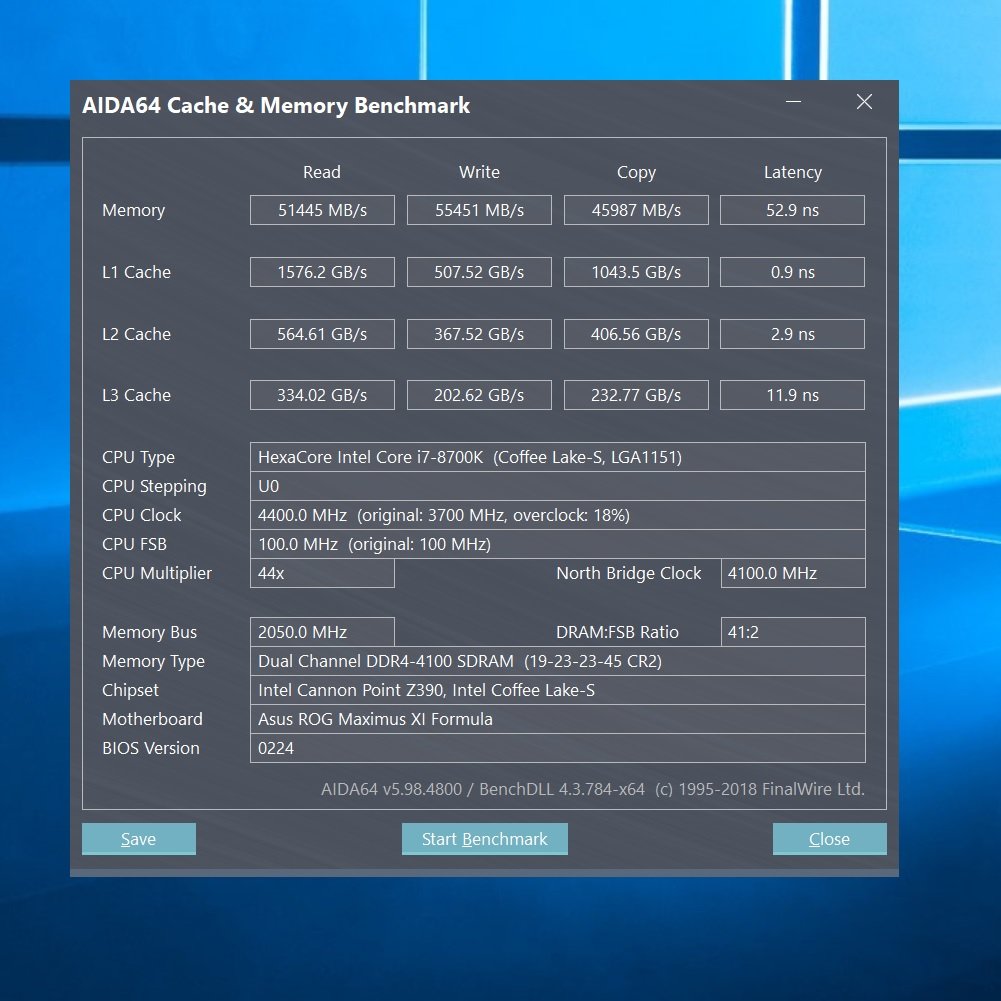Click the Copy column header
The height and width of the screenshot is (1001, 1001).
coord(636,172)
